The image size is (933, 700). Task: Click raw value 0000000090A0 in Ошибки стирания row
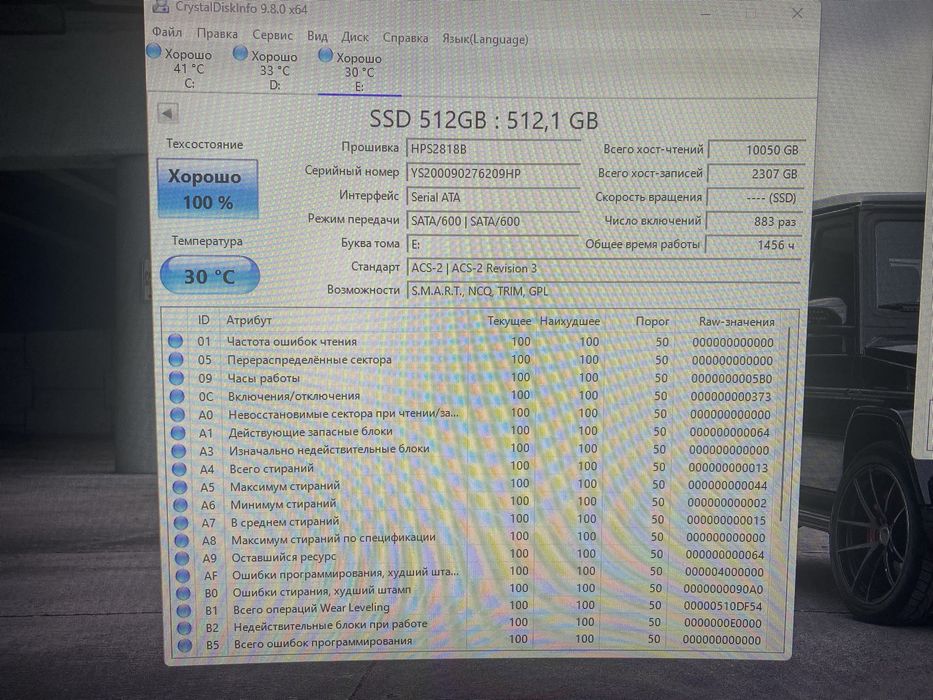(723, 589)
